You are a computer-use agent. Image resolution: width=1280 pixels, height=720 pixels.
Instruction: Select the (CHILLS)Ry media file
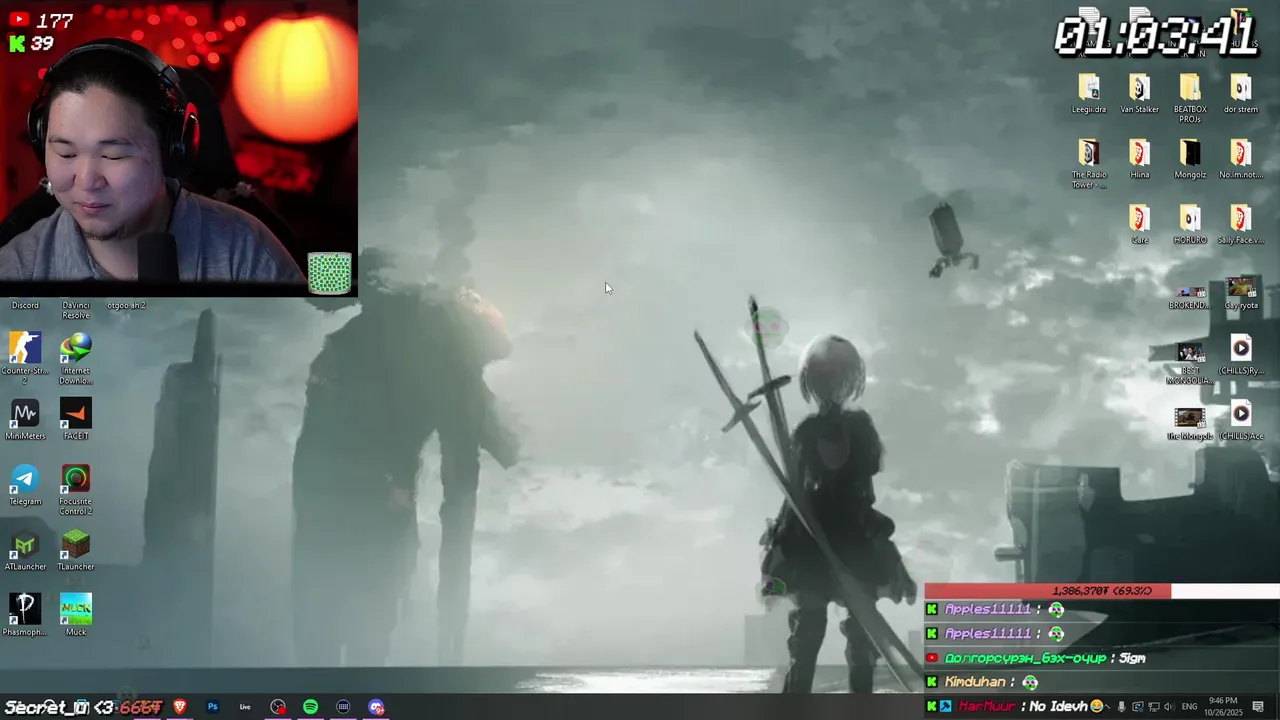click(1241, 355)
